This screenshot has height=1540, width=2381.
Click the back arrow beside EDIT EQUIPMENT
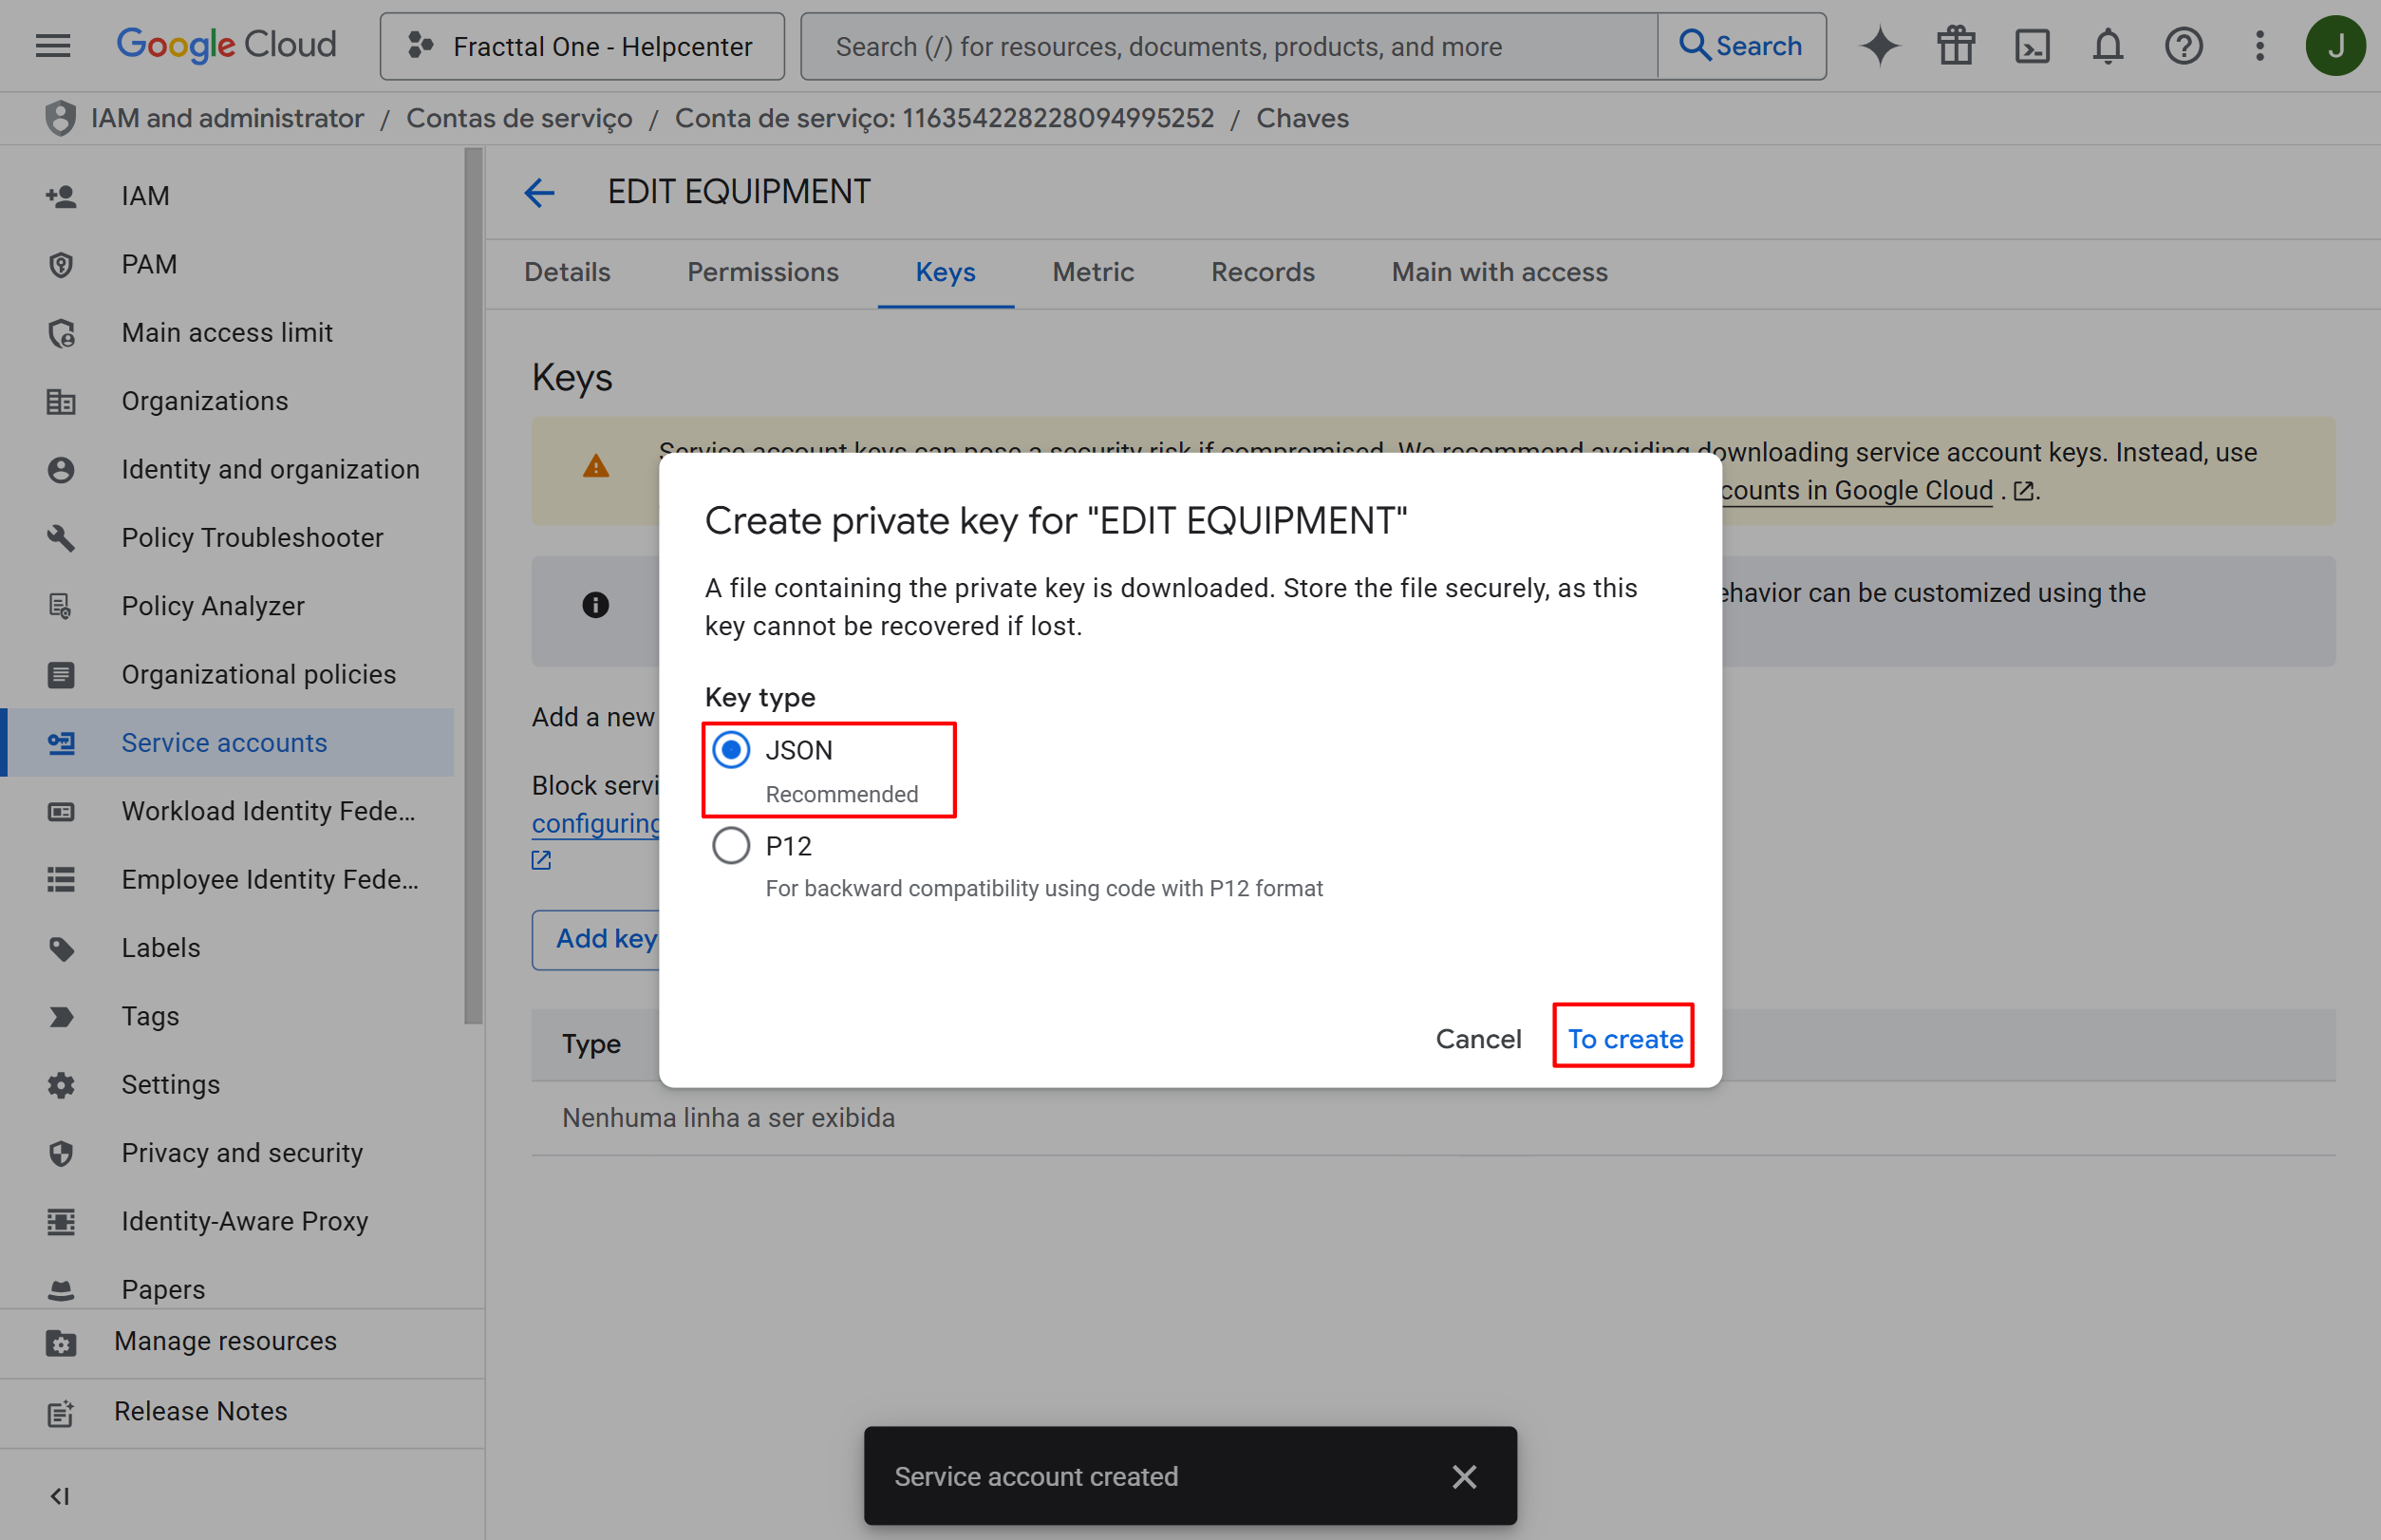[540, 192]
